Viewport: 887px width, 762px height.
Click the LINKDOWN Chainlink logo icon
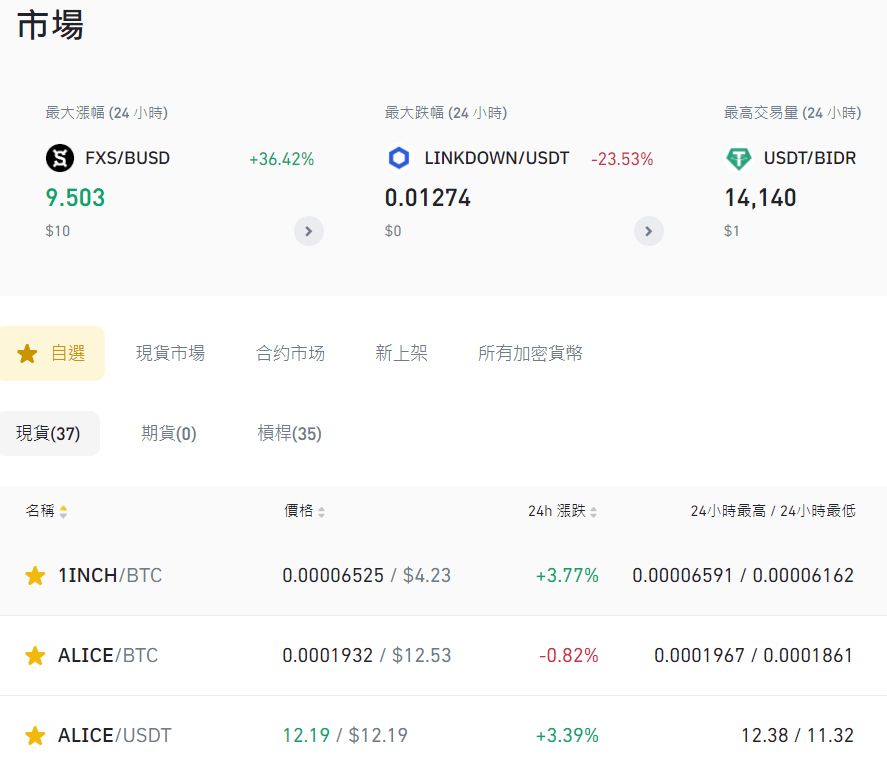pos(399,158)
